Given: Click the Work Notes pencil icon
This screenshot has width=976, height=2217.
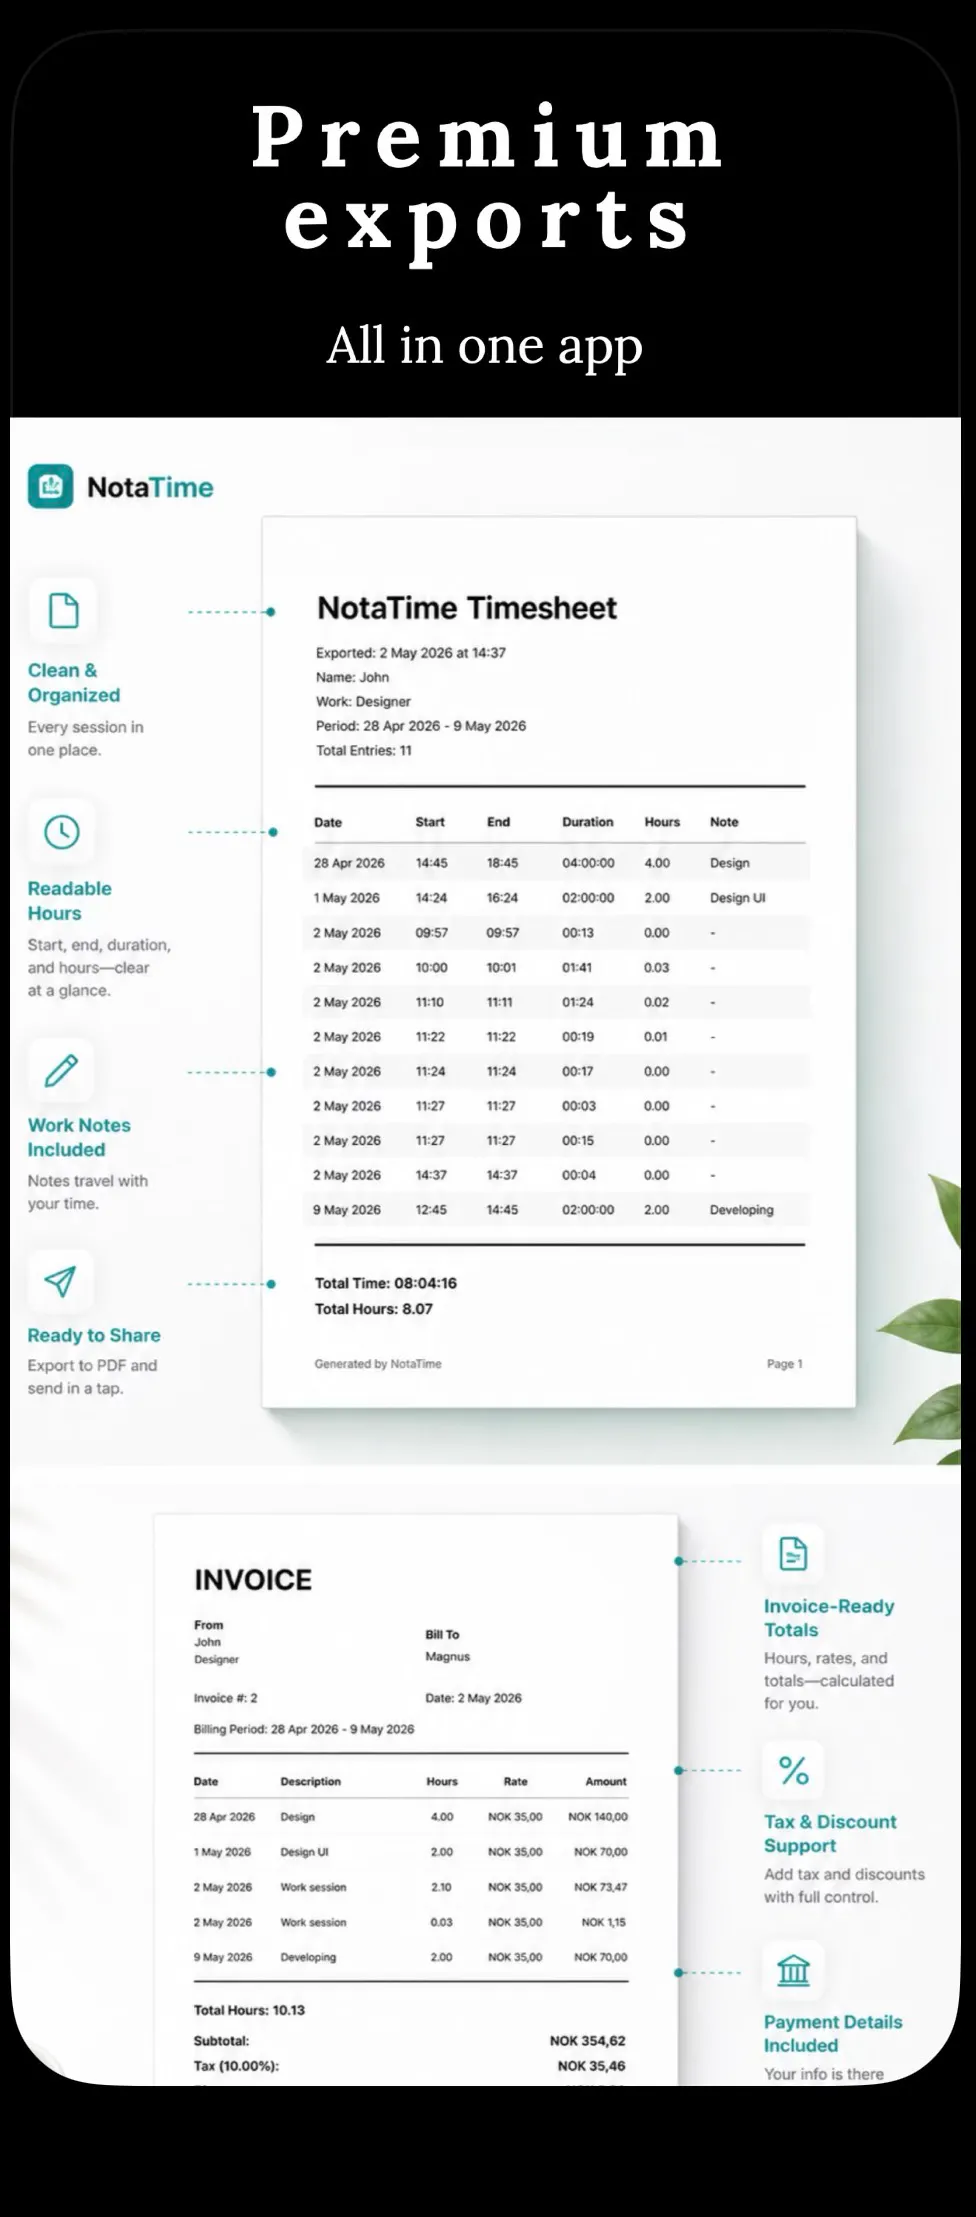Looking at the screenshot, I should coord(61,1070).
